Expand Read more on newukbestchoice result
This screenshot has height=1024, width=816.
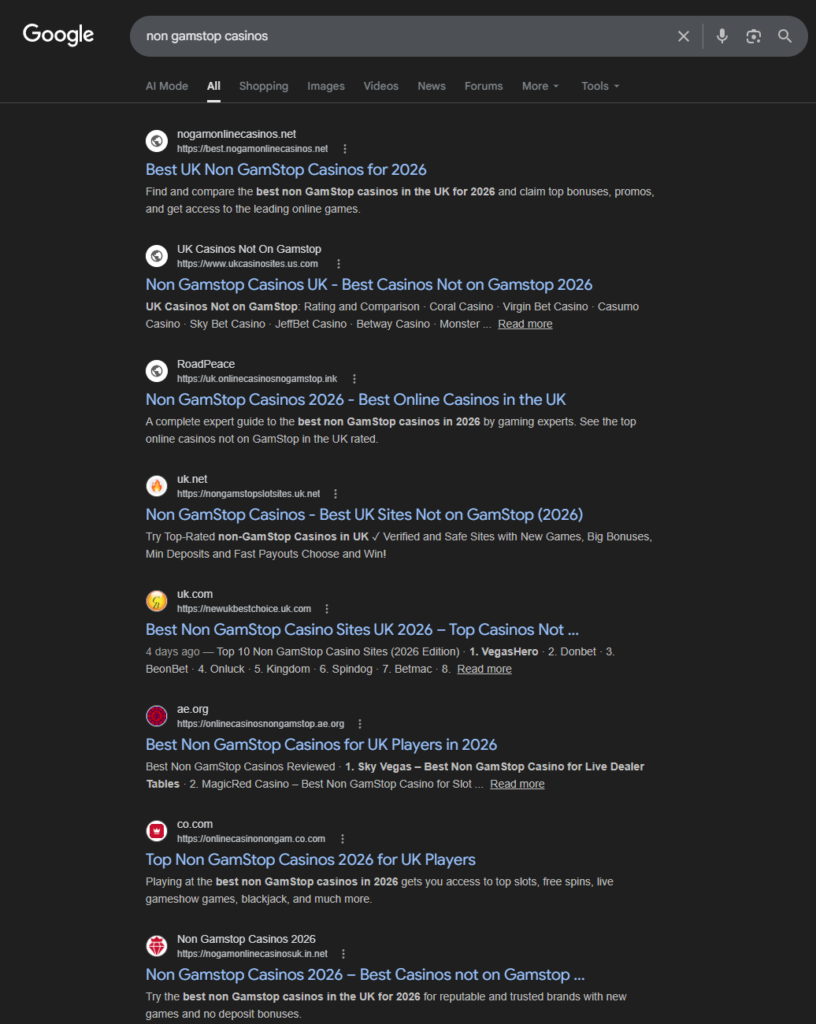(x=484, y=669)
